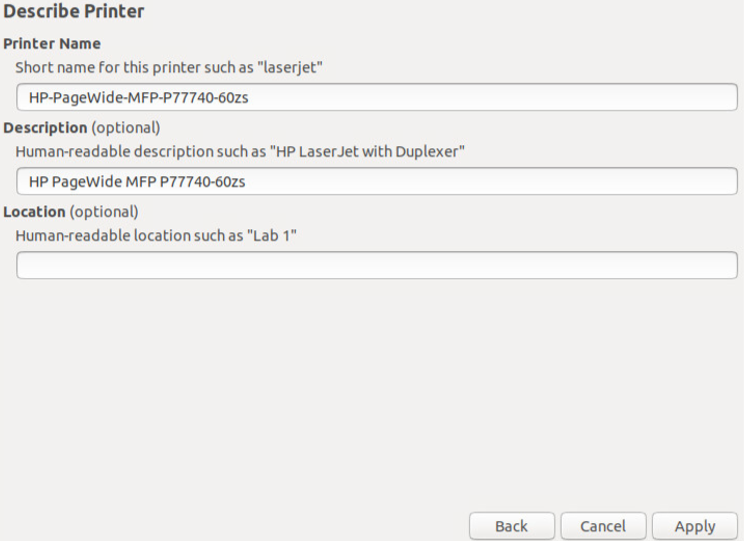749x541 pixels.
Task: Click the bold "Printer Name" label
Action: click(52, 44)
